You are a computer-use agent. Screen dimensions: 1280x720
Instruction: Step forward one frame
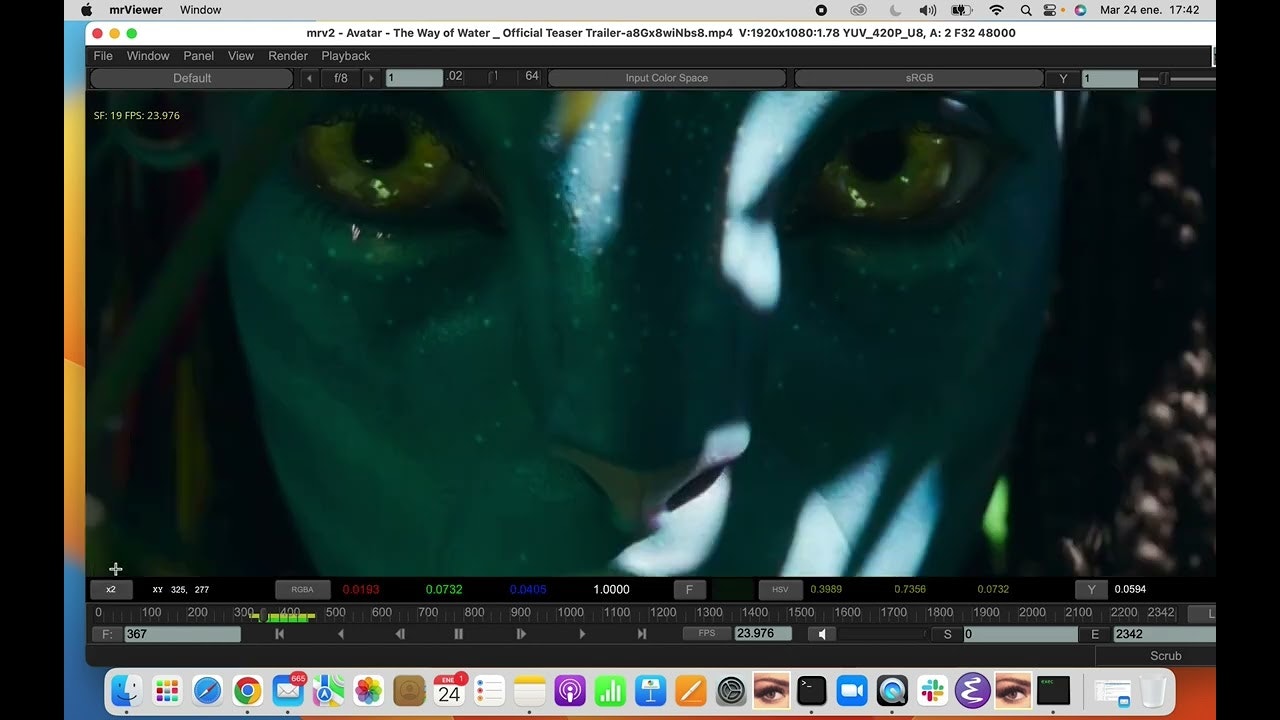coord(521,634)
